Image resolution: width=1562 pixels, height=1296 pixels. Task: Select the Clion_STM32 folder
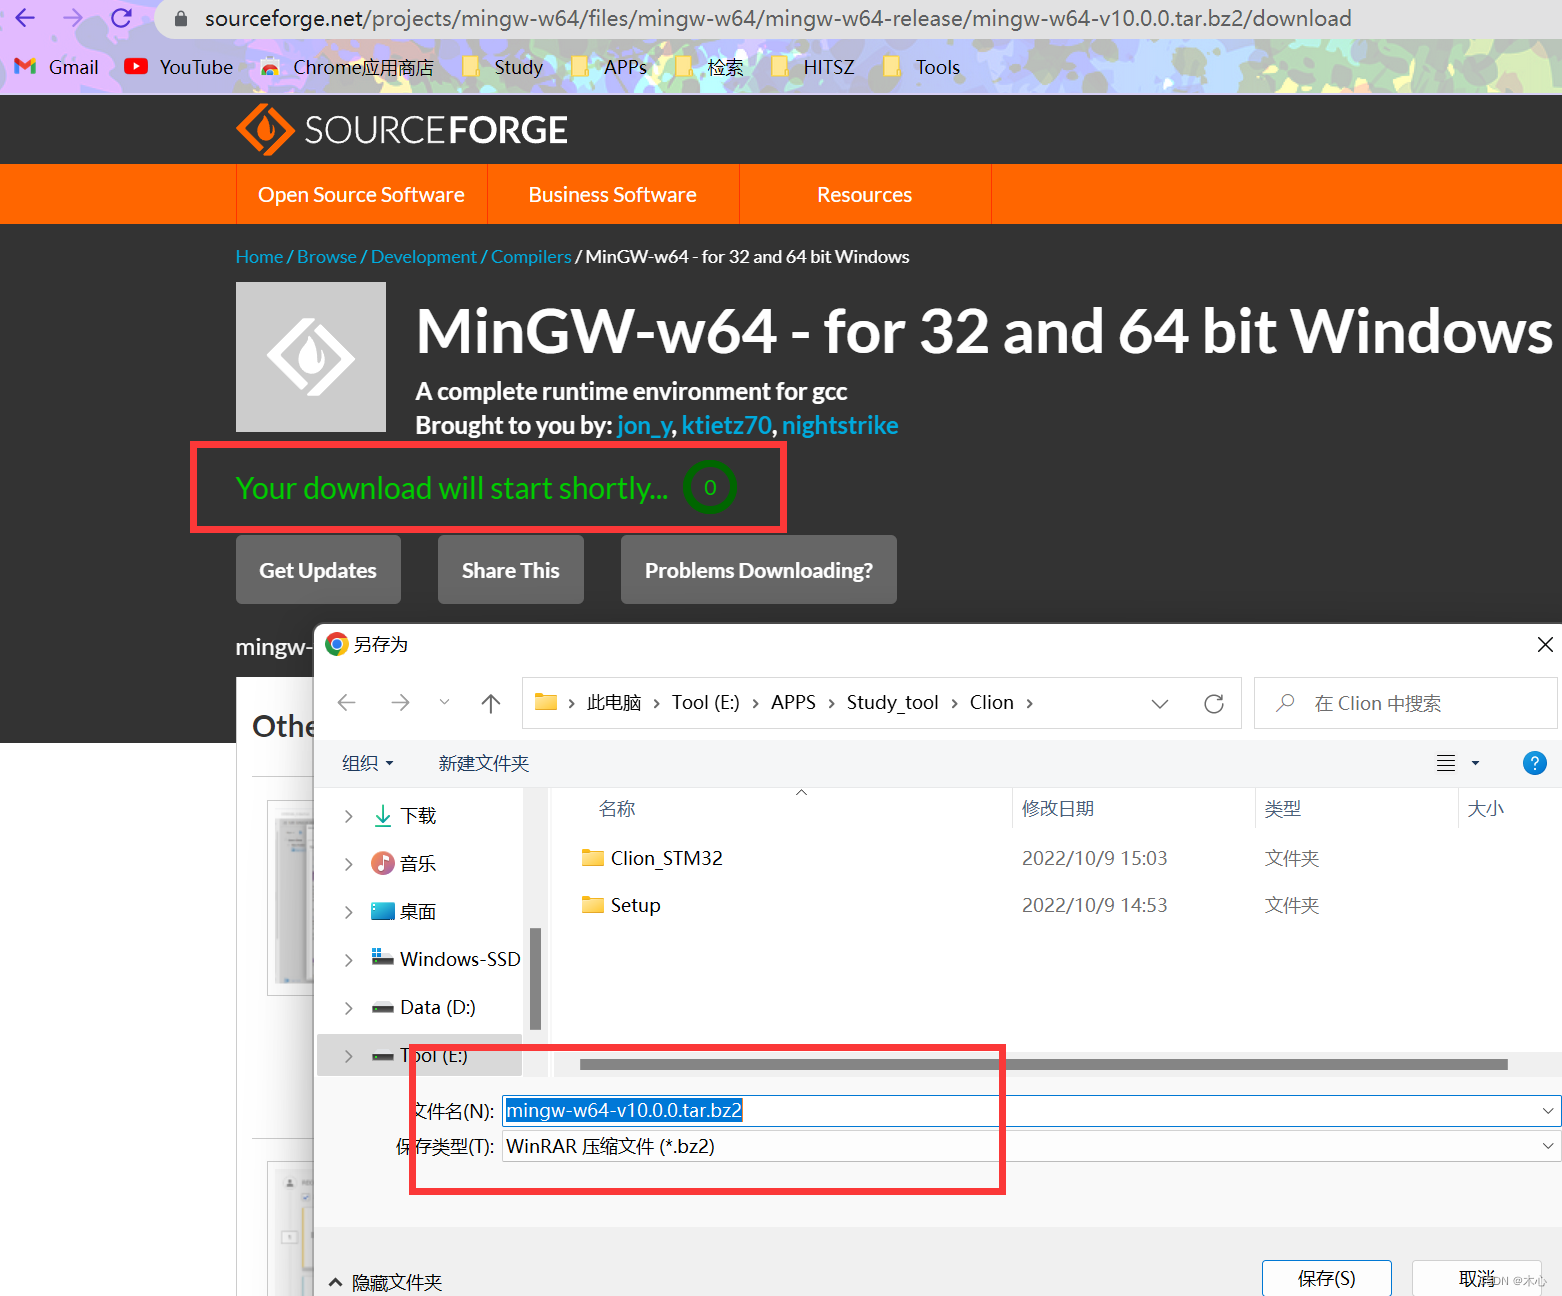tap(652, 858)
